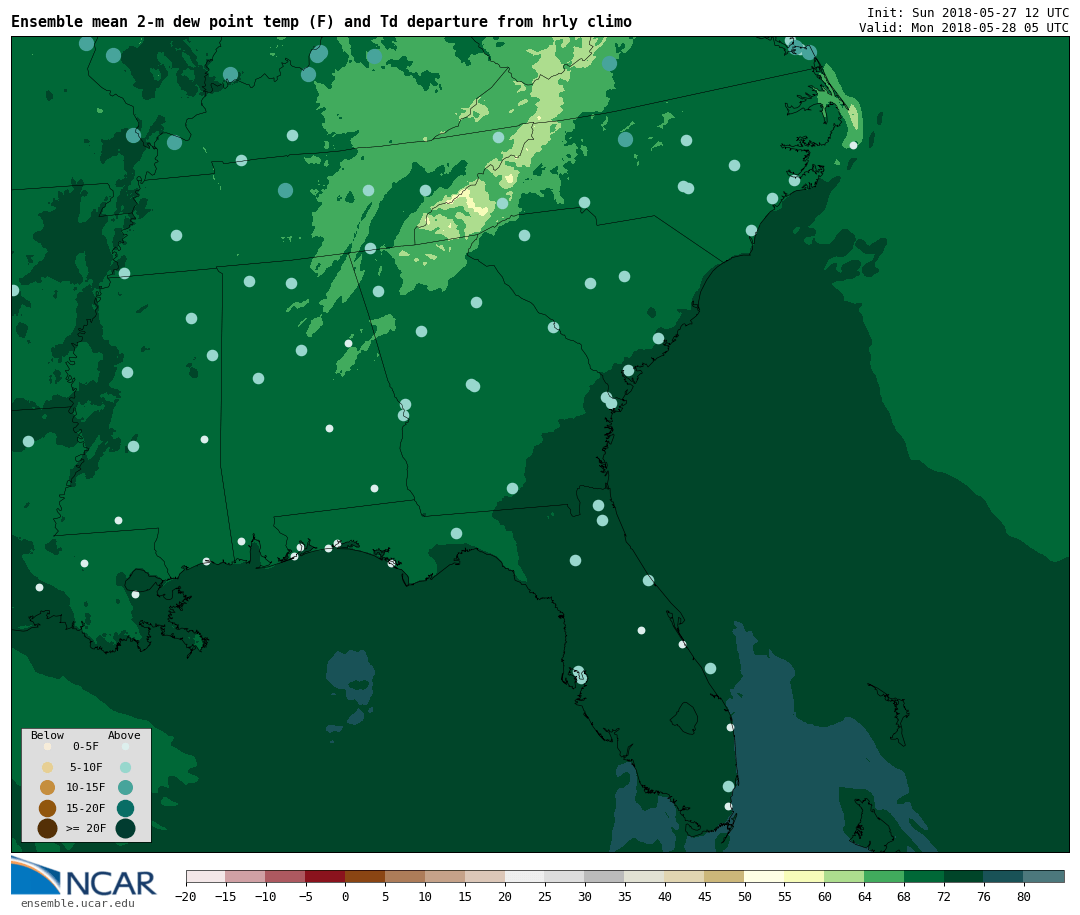Viewport: 1080px width, 915px height.
Task: Click the '>= 20F' legend label
Action: point(86,828)
